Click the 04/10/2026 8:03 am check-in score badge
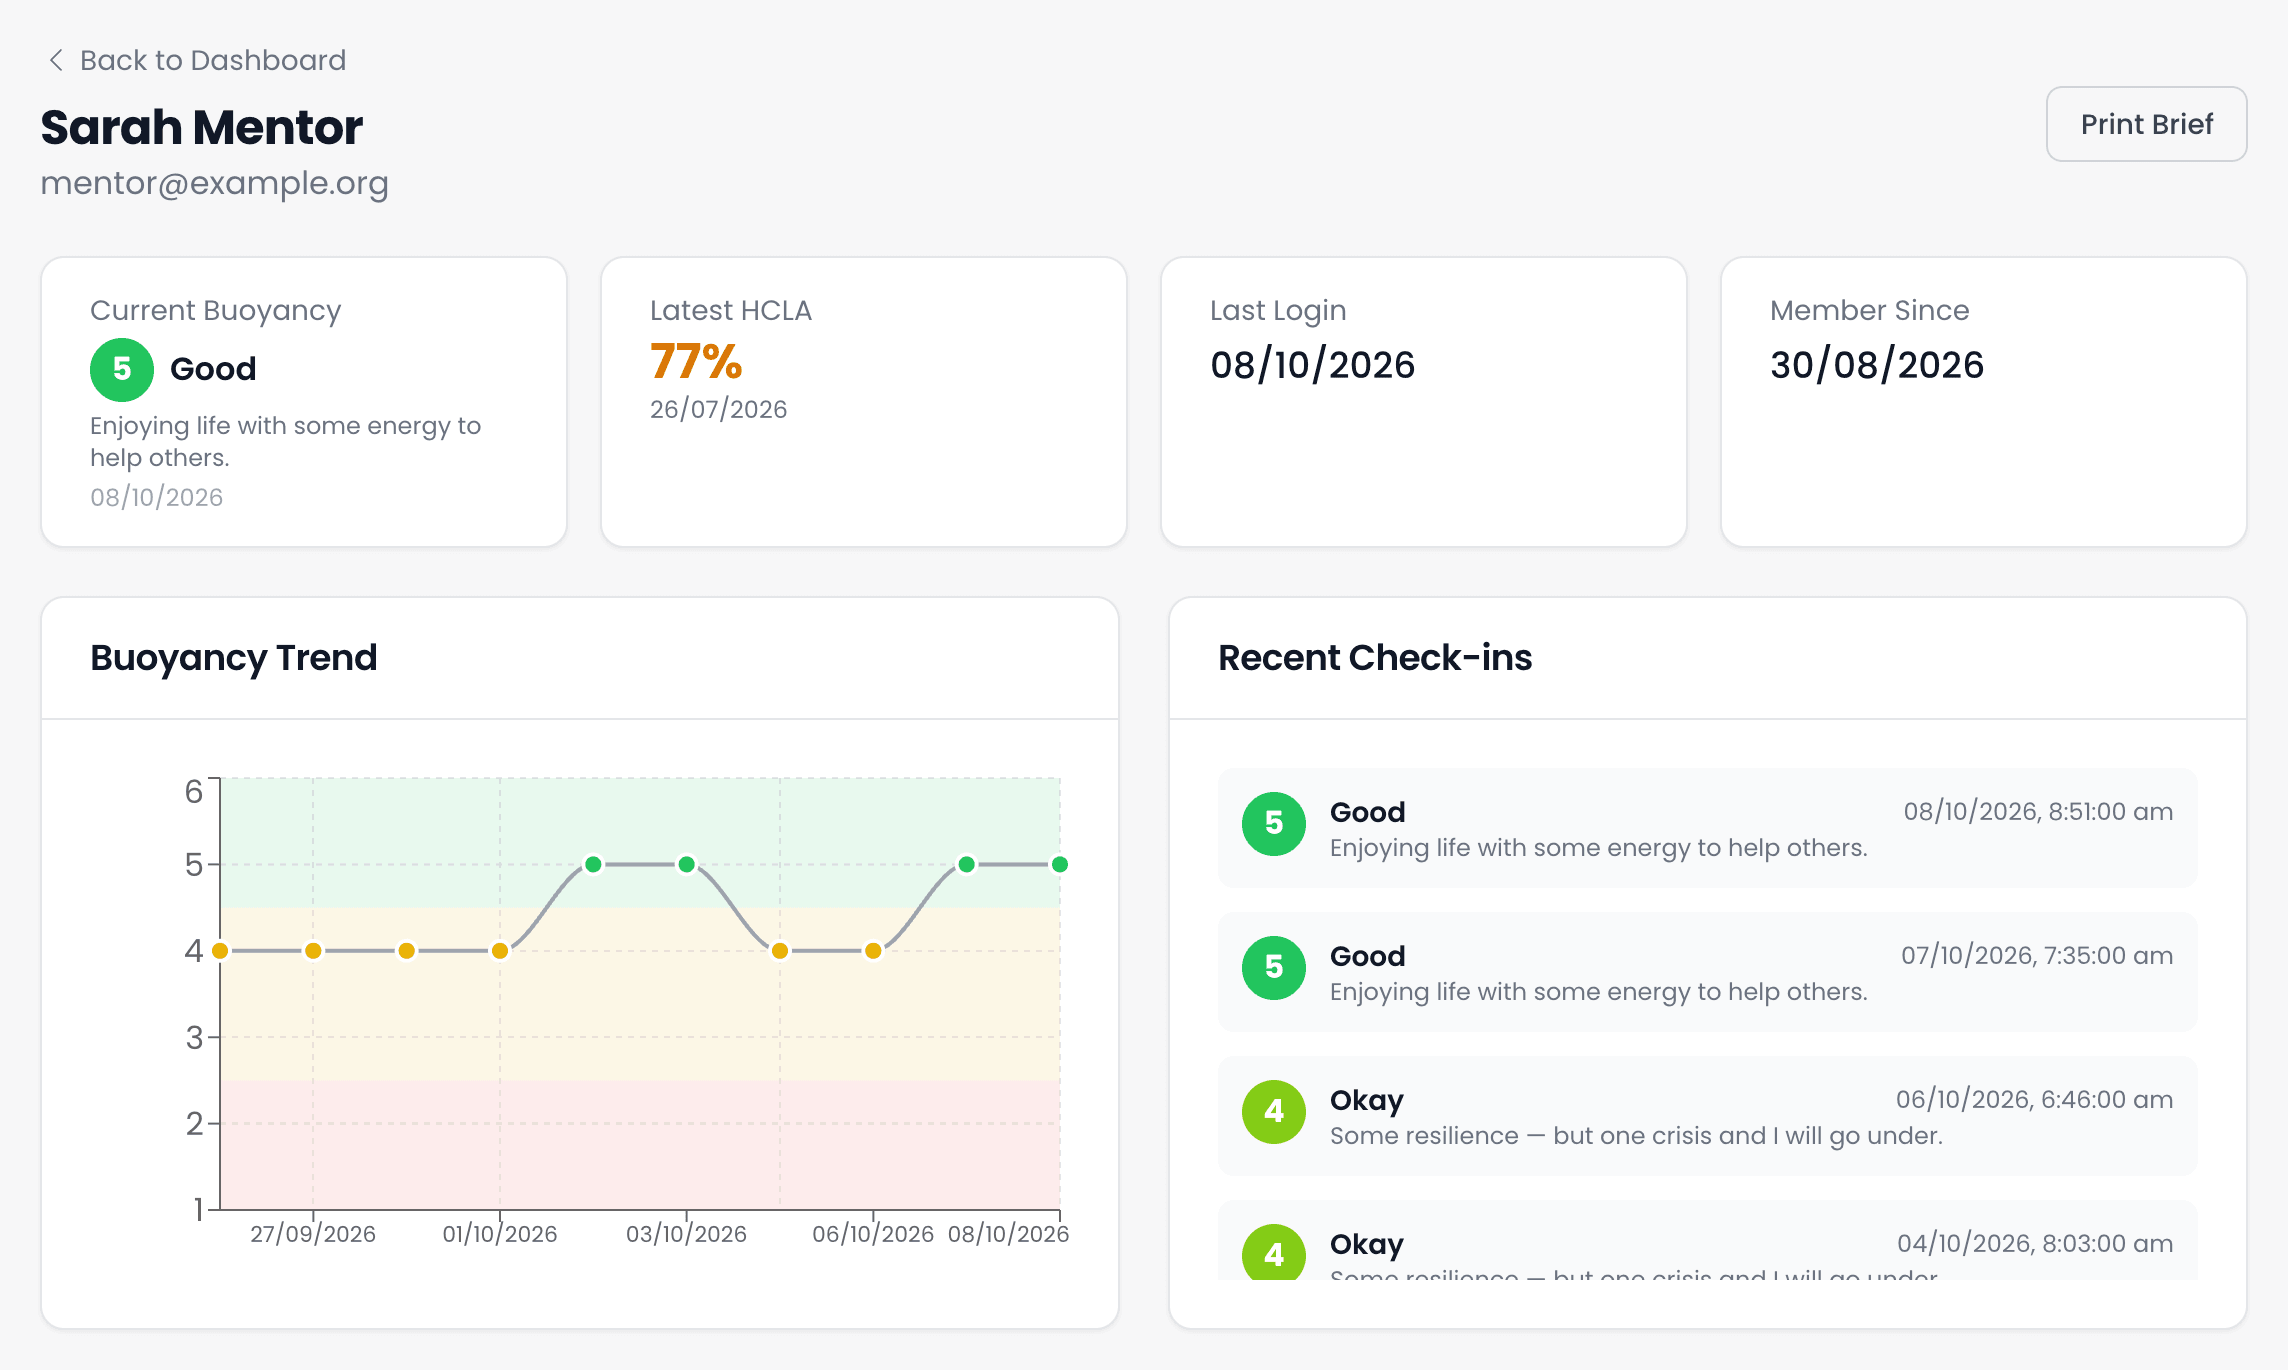Image resolution: width=2288 pixels, height=1370 pixels. pos(1273,1252)
